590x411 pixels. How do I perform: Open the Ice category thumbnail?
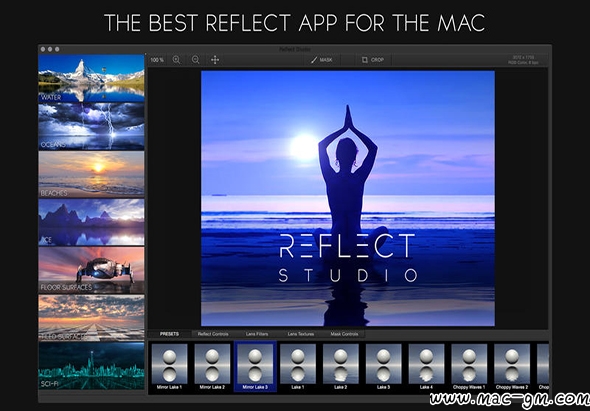tap(91, 222)
